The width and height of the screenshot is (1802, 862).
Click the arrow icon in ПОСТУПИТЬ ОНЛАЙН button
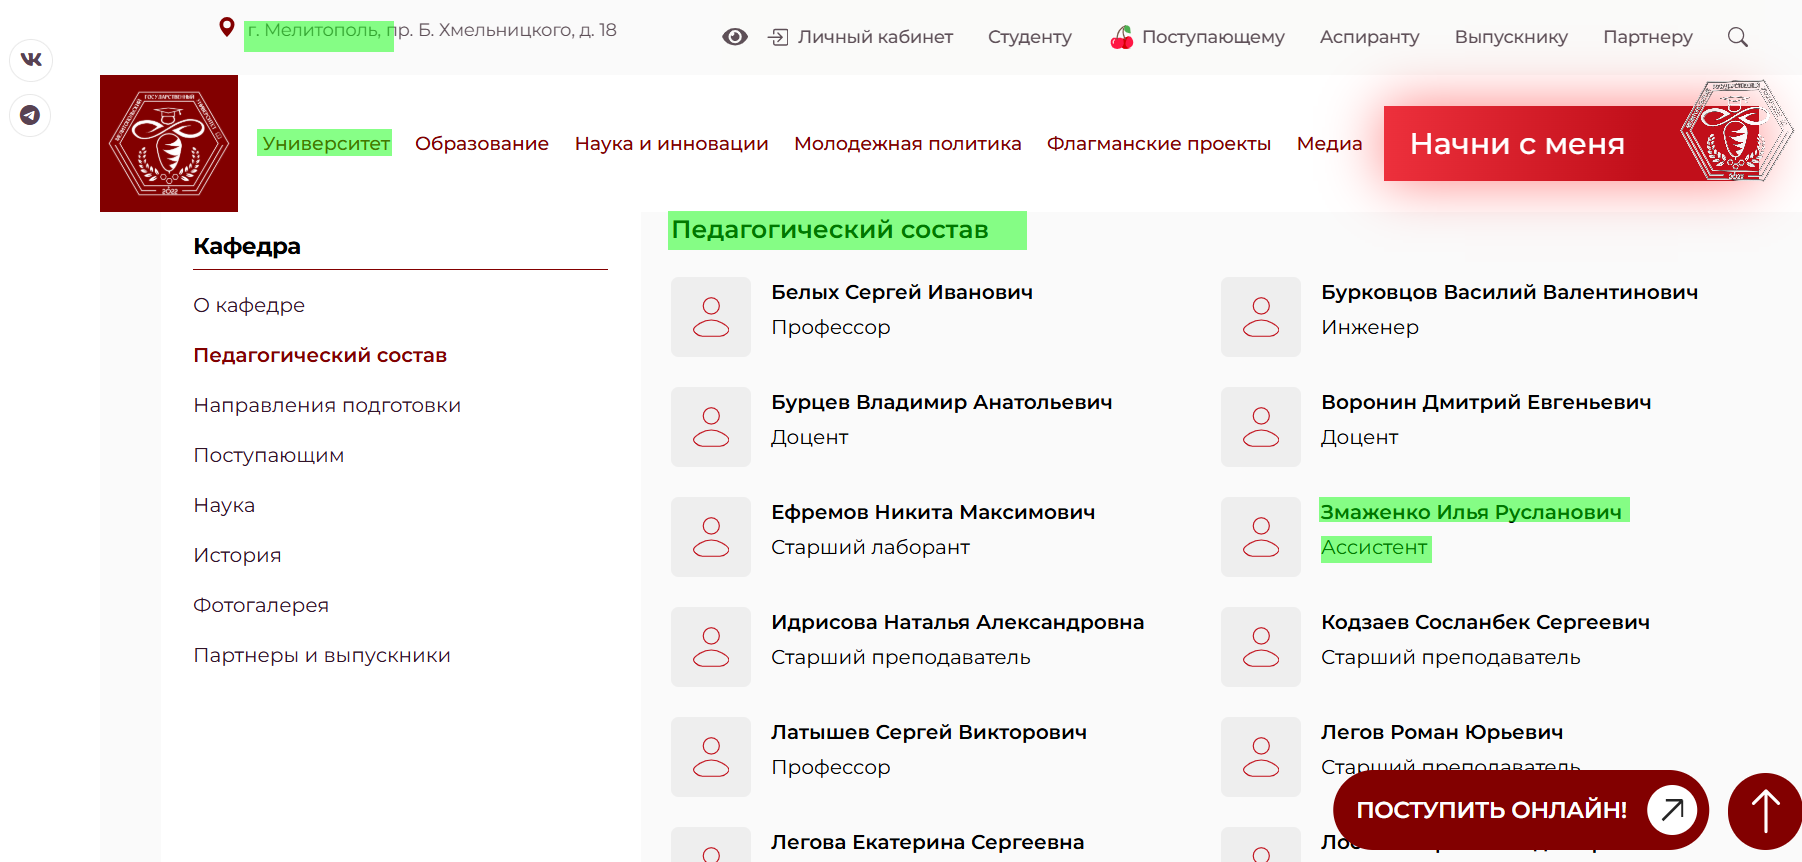coord(1672,810)
